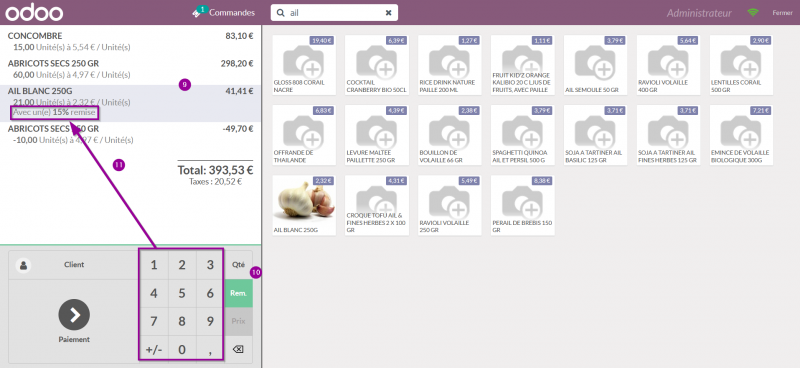Viewport: 800px width, 368px height.
Task: Click the magnifier icon in the search box
Action: point(281,13)
